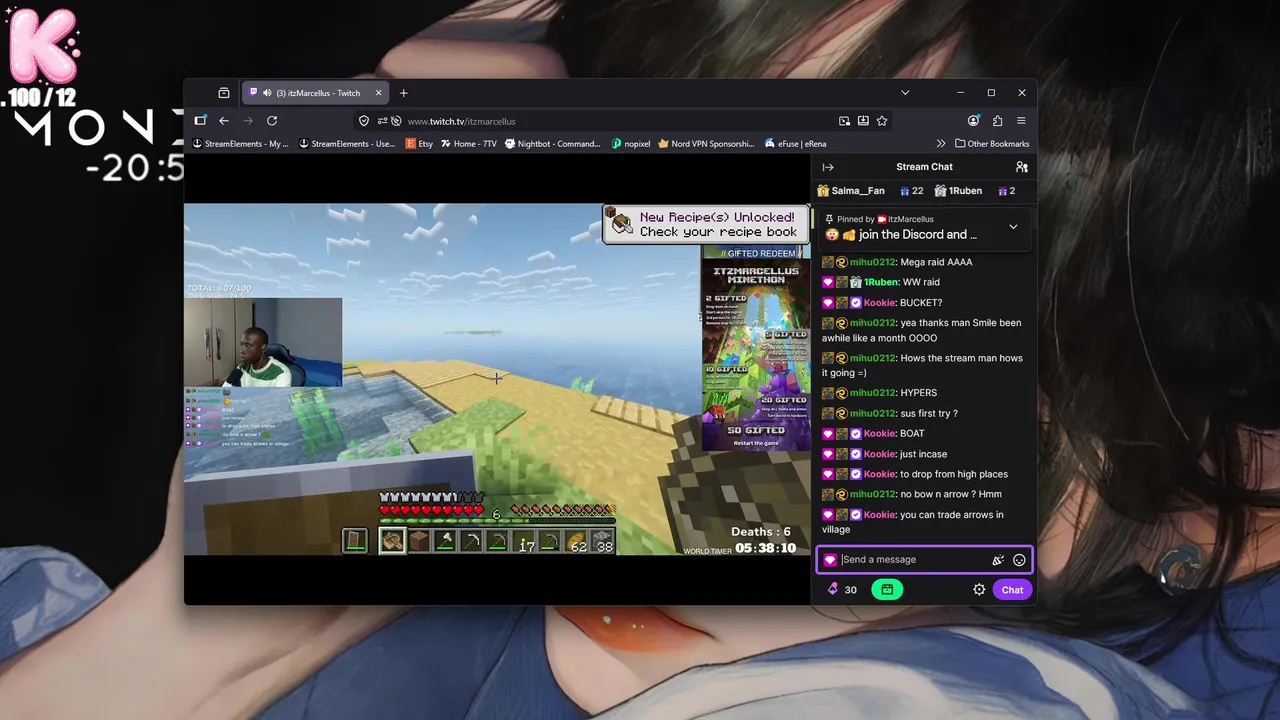This screenshot has height=720, width=1280.
Task: Click mihu0212 on HYPERS message
Action: tap(872, 393)
